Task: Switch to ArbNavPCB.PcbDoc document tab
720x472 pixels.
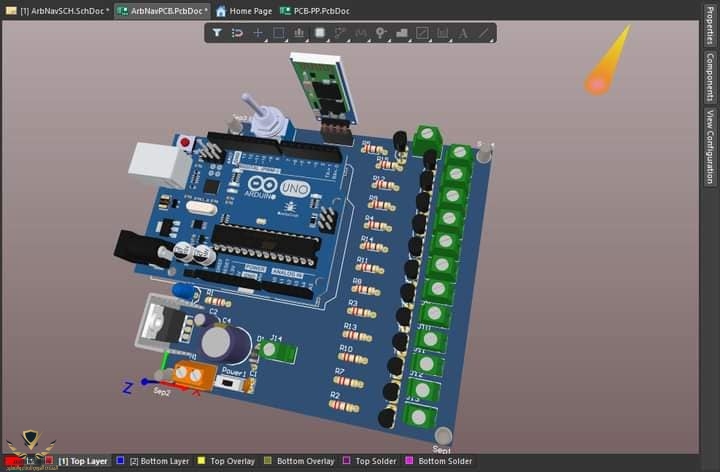Action: coord(163,11)
